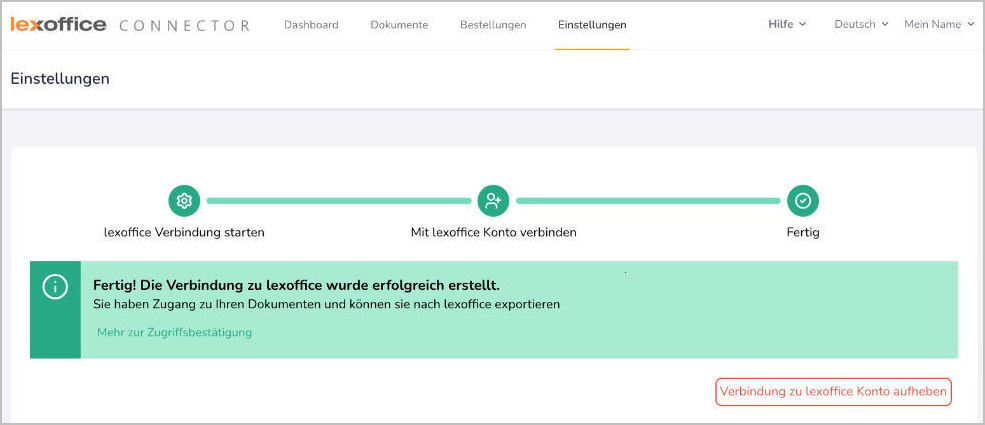Click the 'Fertig' step label

[803, 232]
